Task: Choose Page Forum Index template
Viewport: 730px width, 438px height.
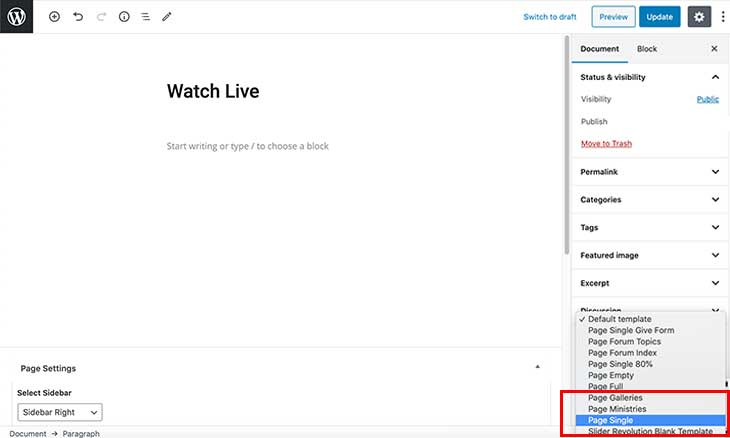Action: pos(650,353)
